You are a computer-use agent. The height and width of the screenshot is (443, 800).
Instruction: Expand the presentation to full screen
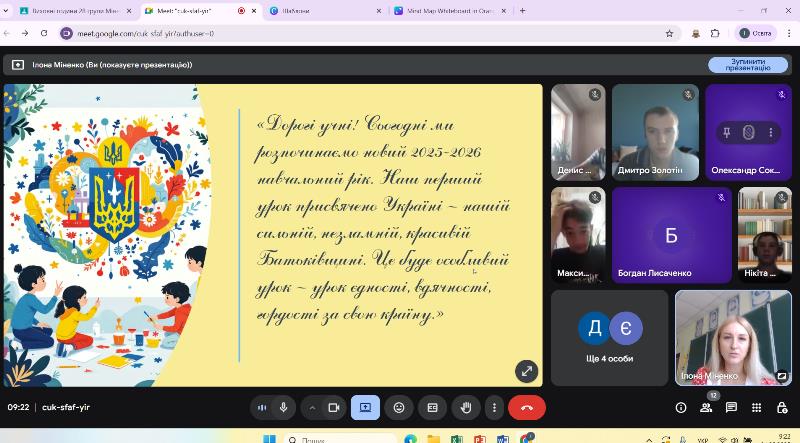coord(526,371)
